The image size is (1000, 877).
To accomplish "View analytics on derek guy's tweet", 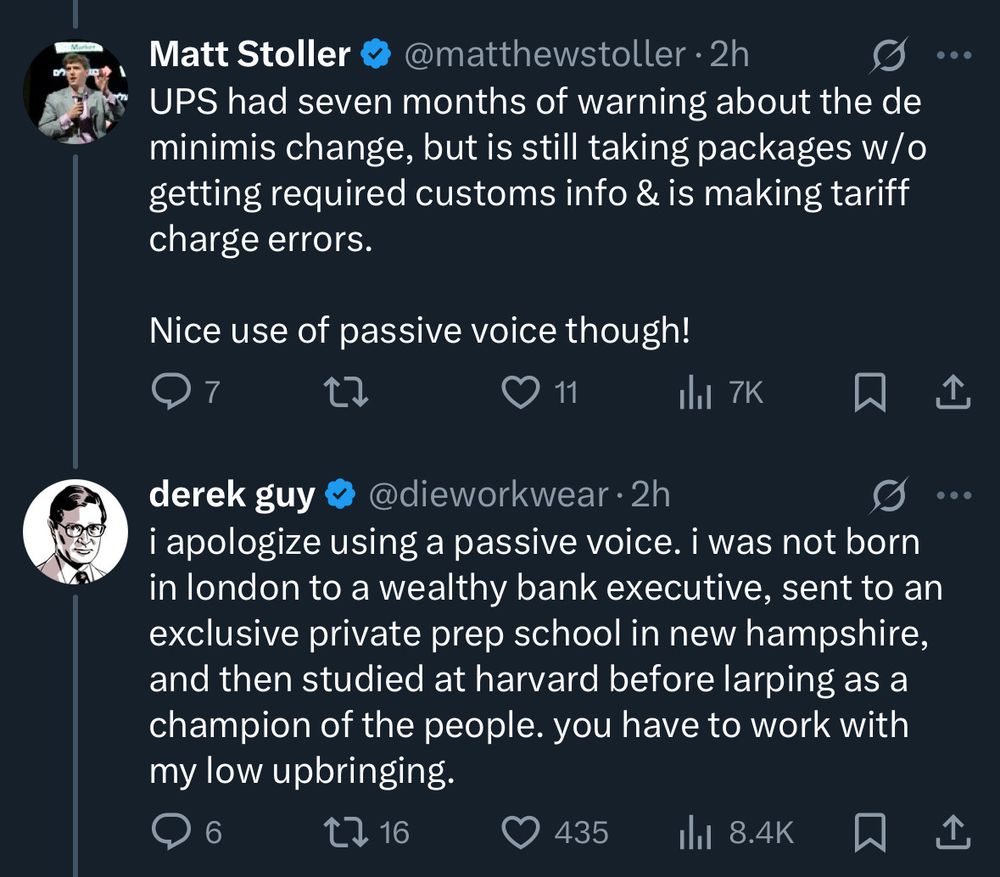I will click(694, 832).
